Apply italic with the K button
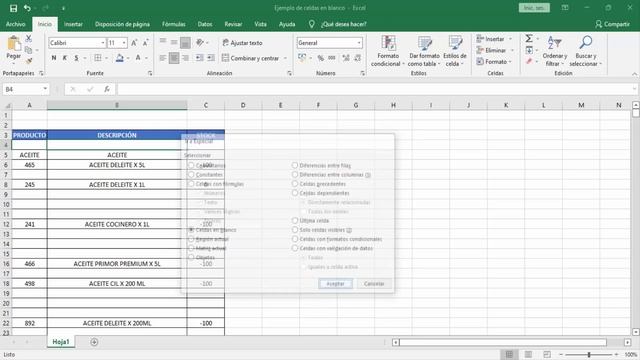The image size is (640, 360). point(65,58)
